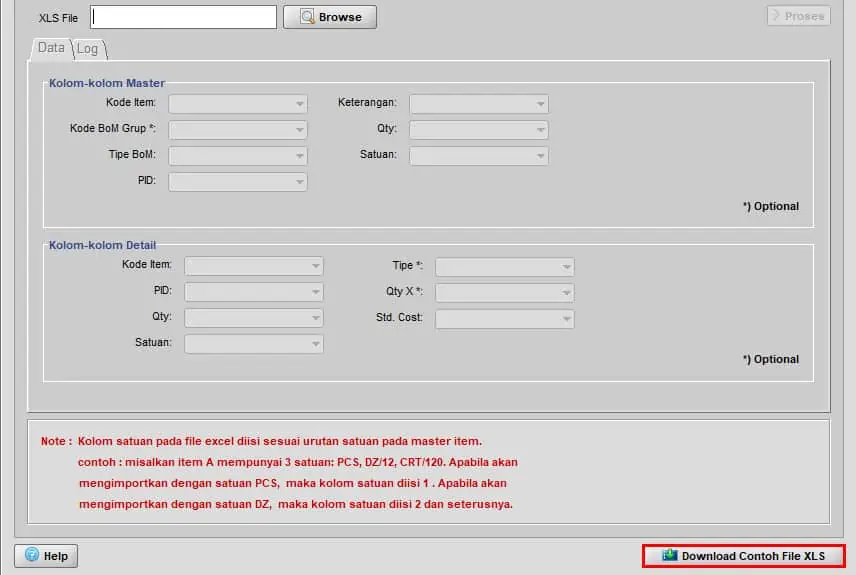
Task: Click the magnifier icon on Browse button
Action: 307,17
